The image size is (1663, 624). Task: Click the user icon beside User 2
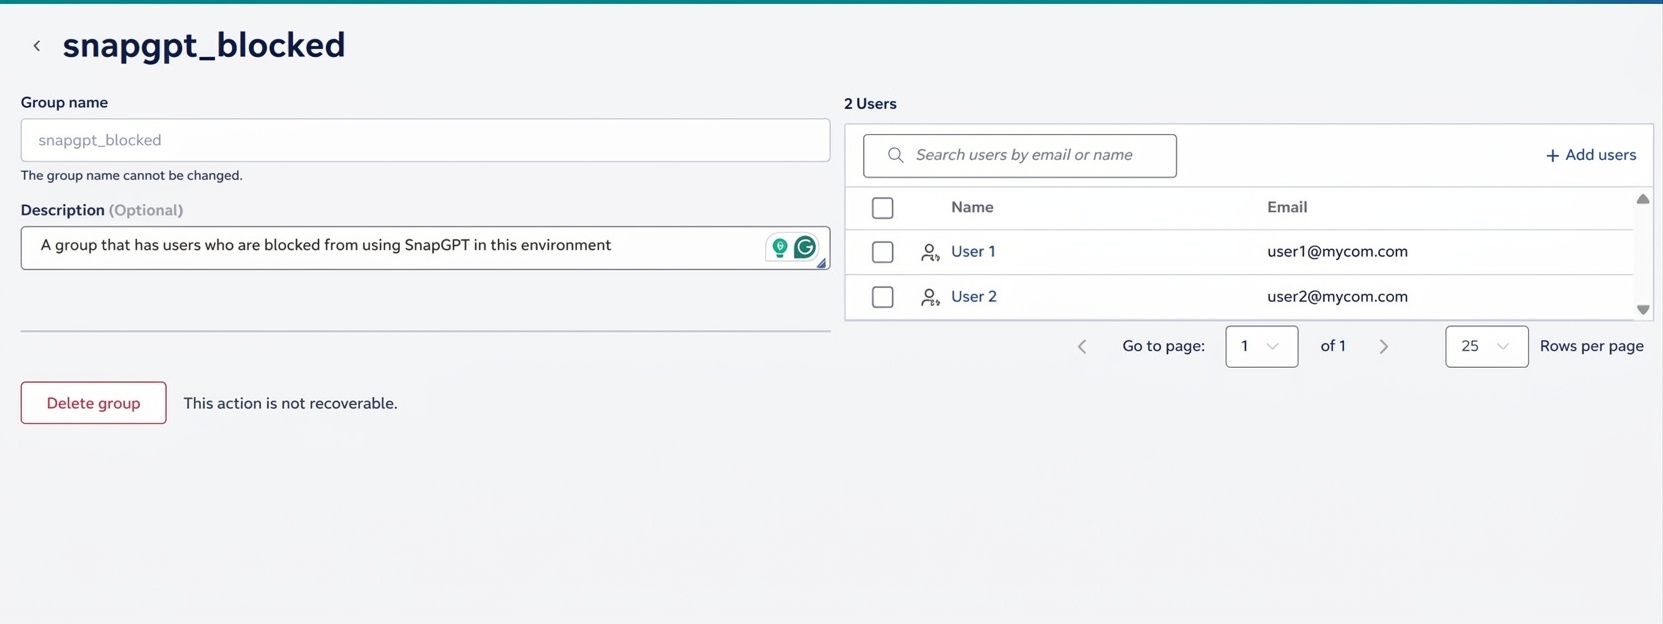click(930, 297)
